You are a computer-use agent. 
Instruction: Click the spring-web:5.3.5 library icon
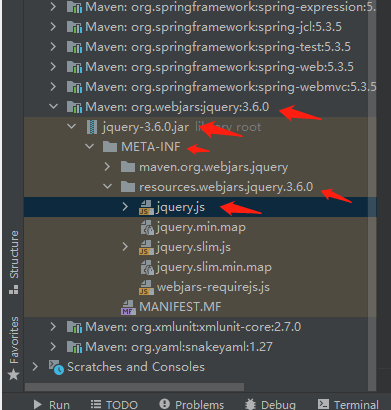(x=74, y=67)
